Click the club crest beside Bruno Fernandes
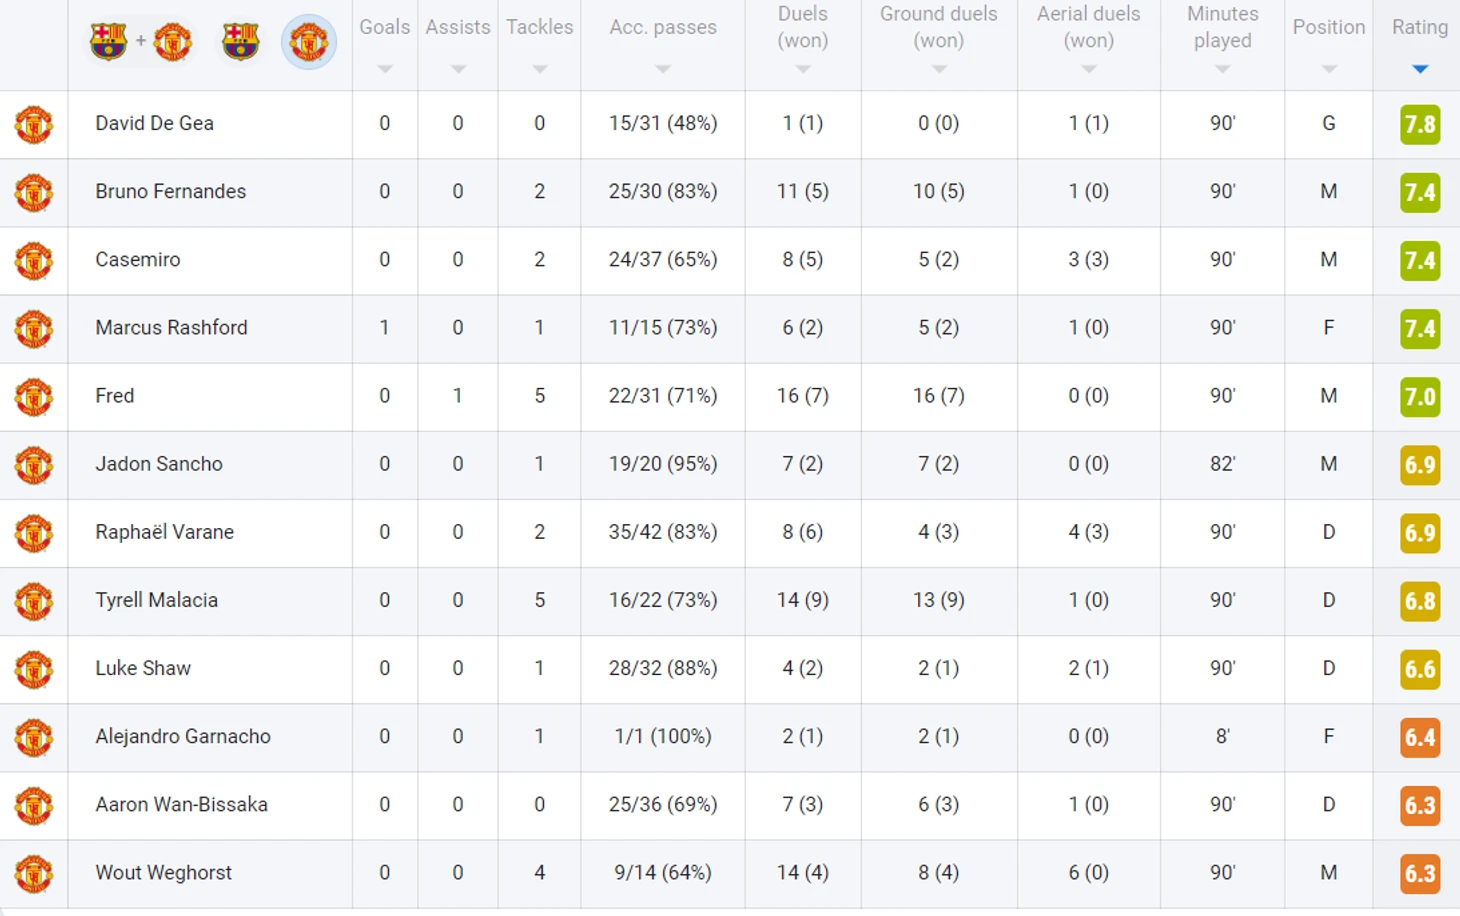The height and width of the screenshot is (916, 1460). pos(34,193)
